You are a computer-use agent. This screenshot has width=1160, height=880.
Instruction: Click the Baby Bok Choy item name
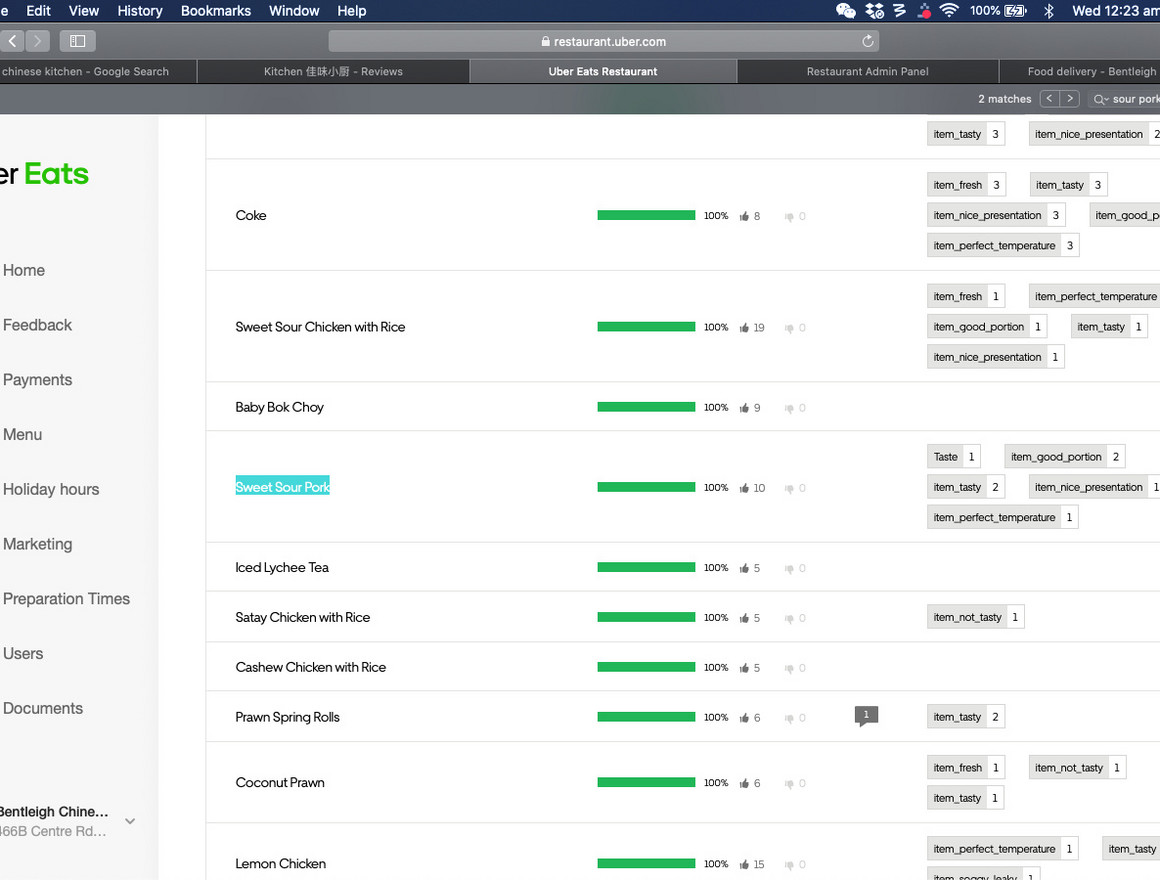coord(280,407)
